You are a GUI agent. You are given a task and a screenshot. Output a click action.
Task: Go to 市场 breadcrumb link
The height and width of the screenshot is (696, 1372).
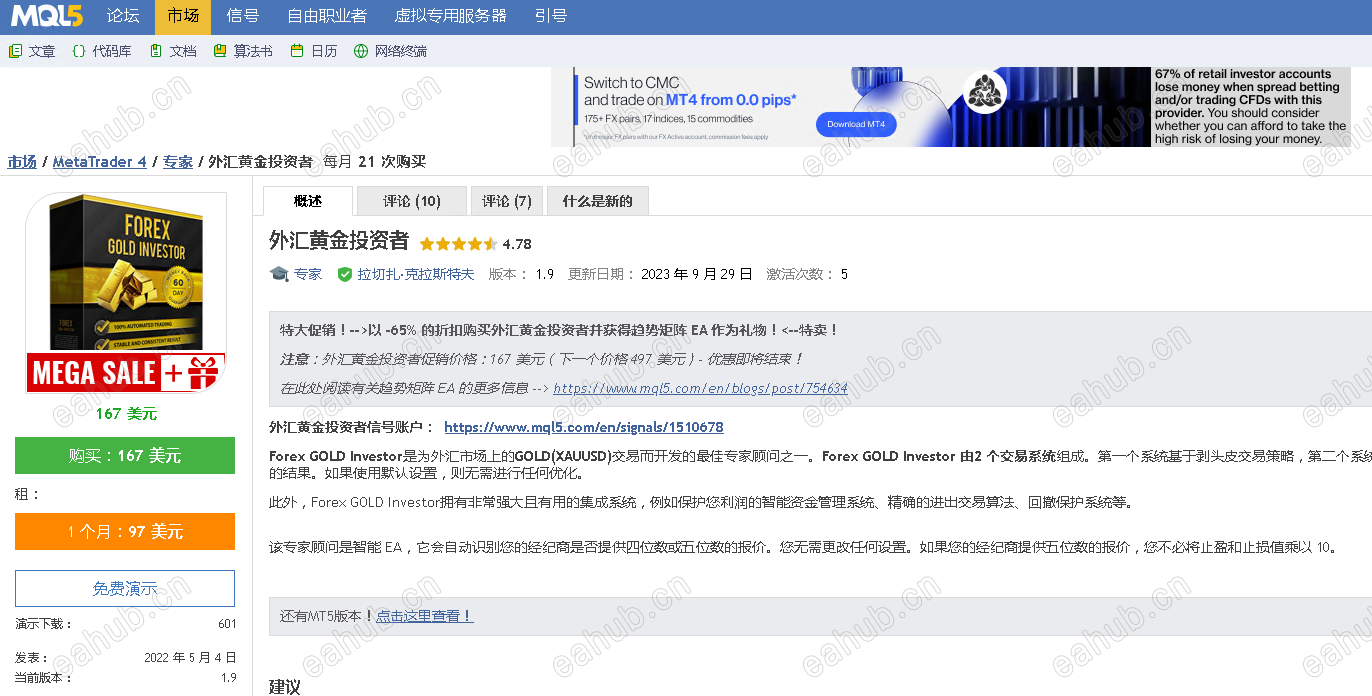point(22,162)
